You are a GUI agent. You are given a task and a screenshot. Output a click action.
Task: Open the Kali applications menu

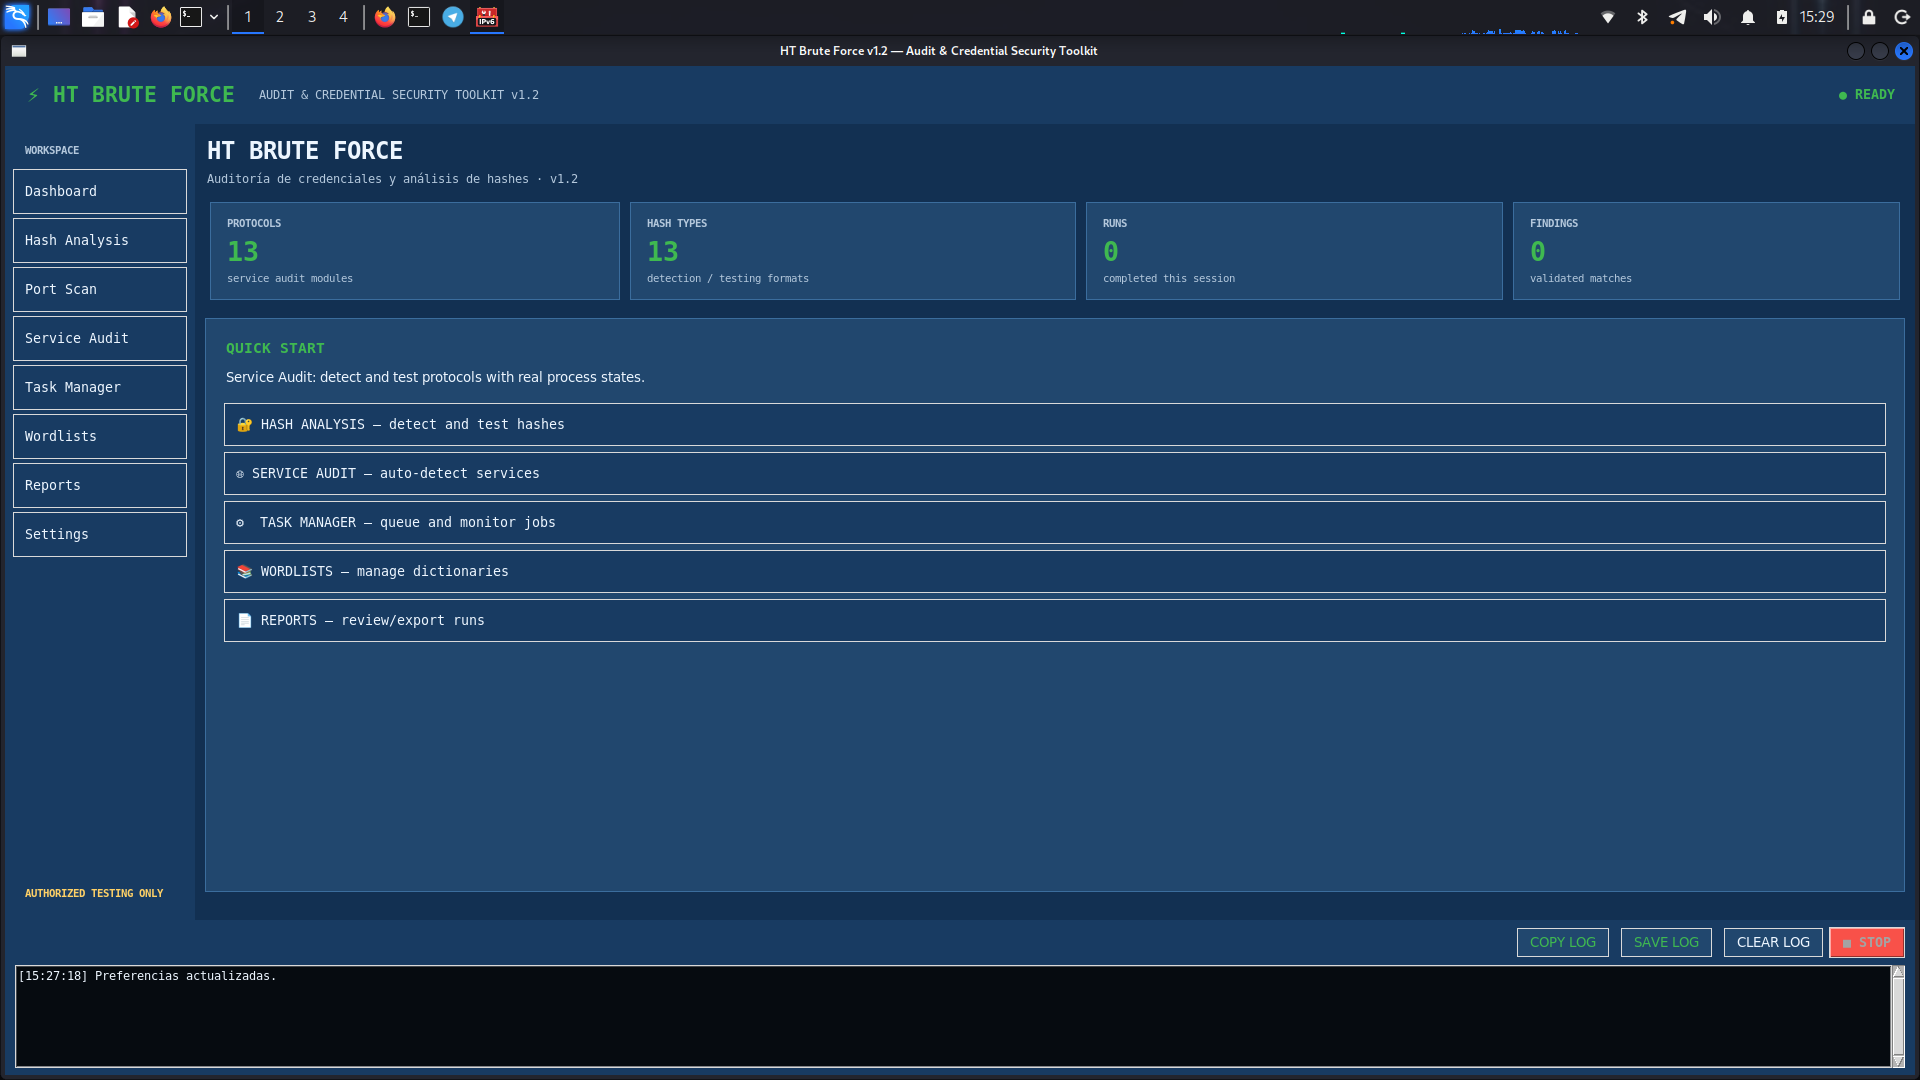[17, 17]
